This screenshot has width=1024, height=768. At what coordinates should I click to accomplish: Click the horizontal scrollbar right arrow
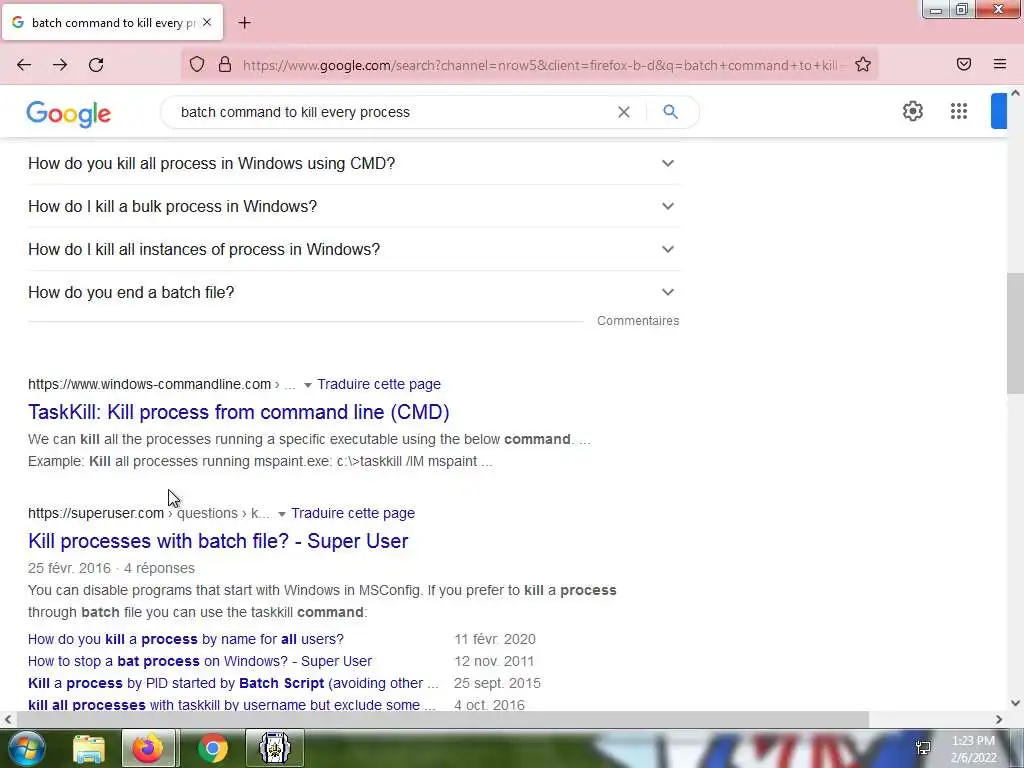pyautogui.click(x=999, y=719)
